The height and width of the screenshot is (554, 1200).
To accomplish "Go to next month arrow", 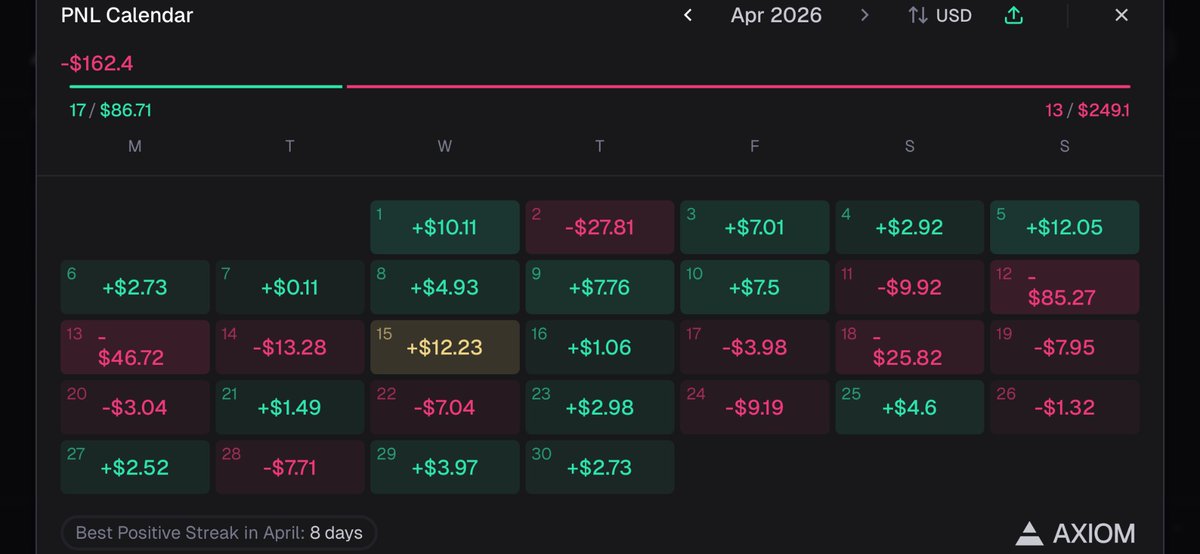I will click(865, 16).
